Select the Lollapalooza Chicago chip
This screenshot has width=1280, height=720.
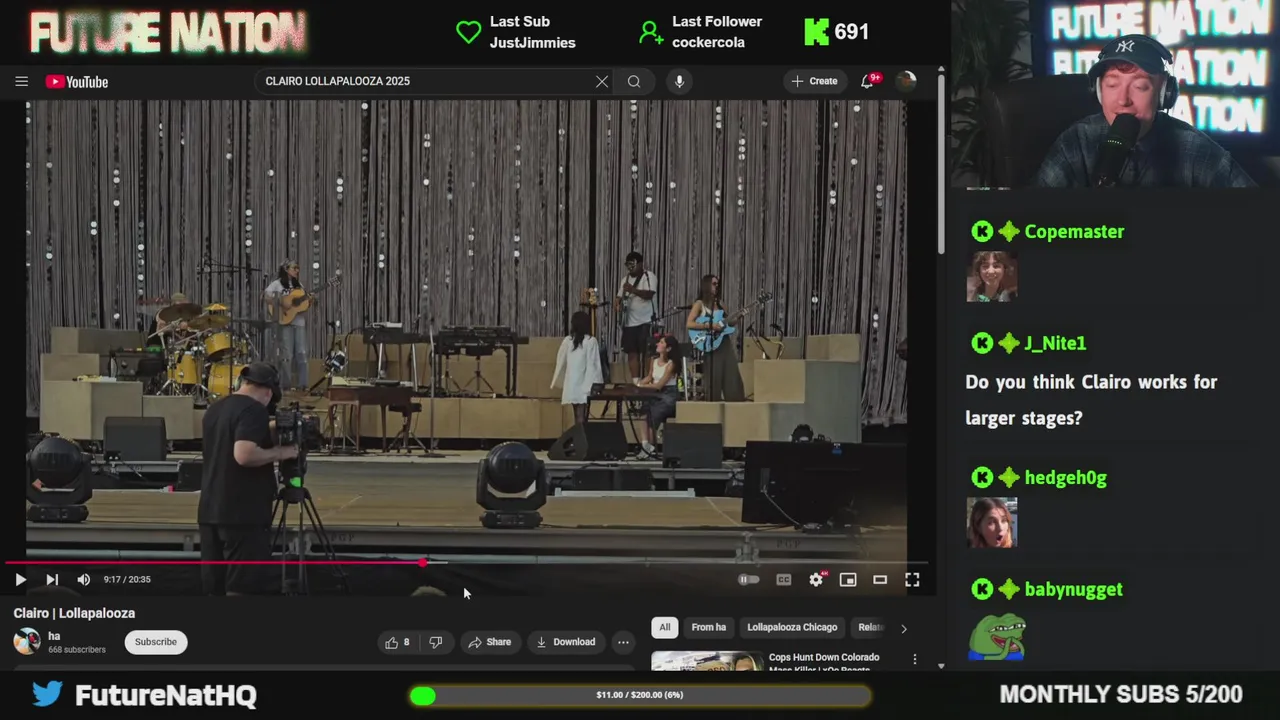coord(792,628)
